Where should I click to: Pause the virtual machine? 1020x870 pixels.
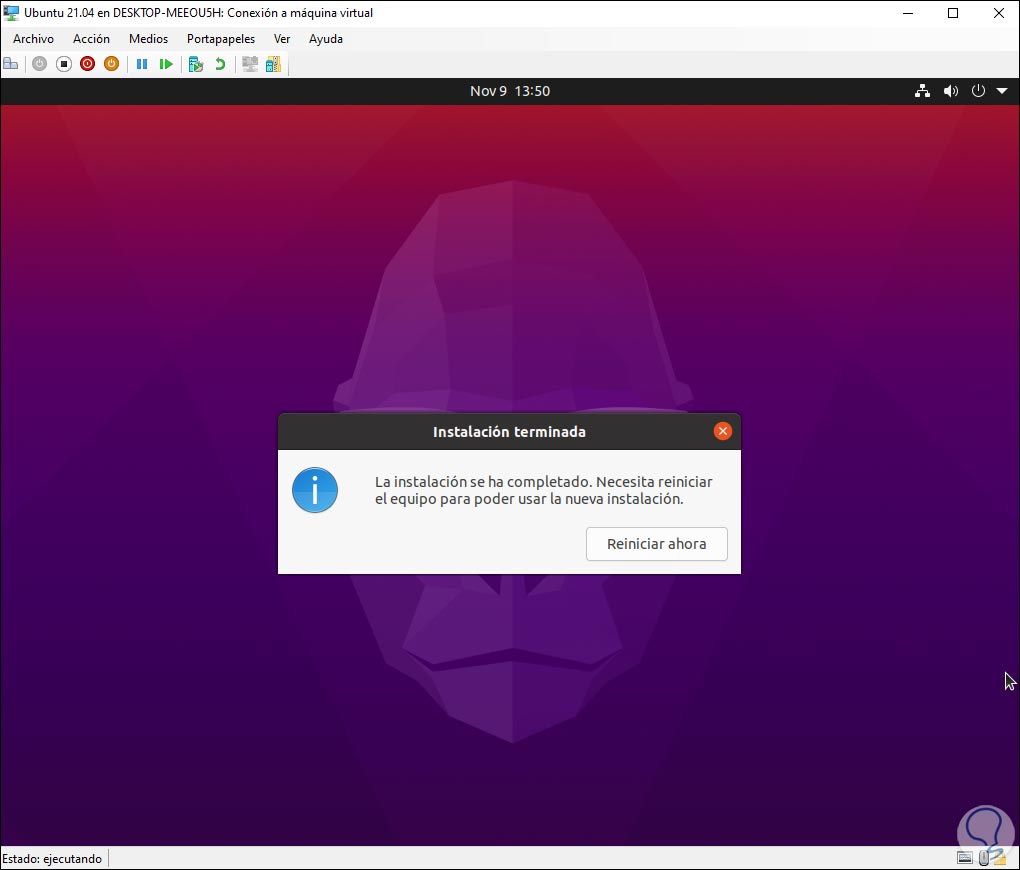[x=142, y=64]
